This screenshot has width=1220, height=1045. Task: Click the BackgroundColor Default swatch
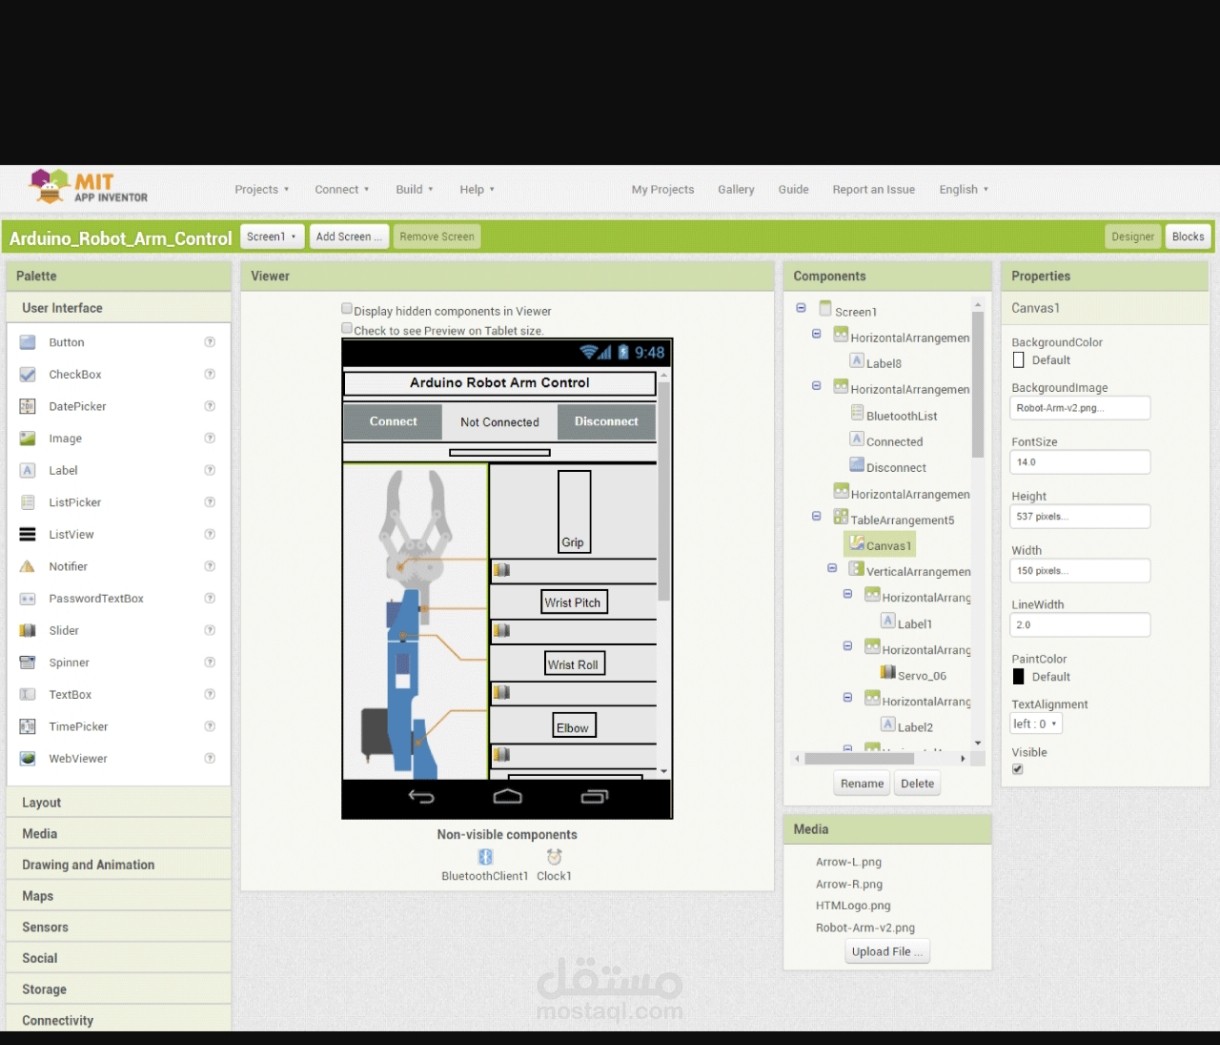pos(1018,360)
